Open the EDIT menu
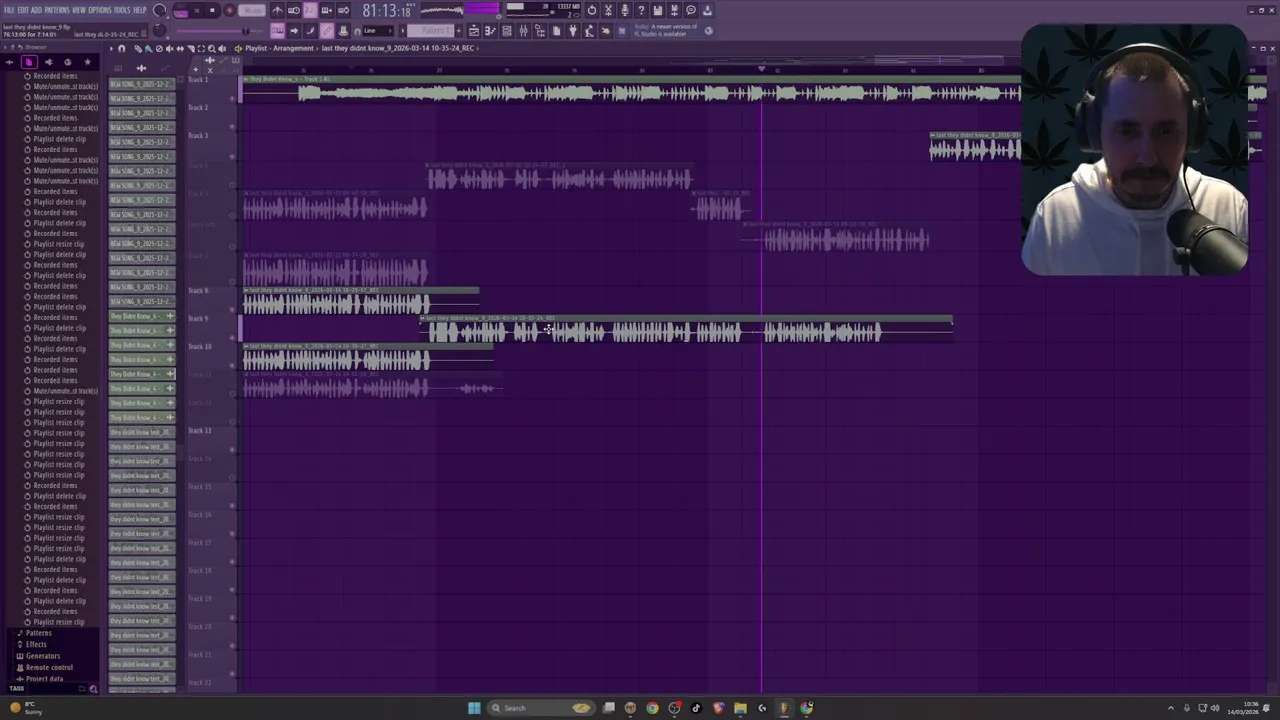 23,10
